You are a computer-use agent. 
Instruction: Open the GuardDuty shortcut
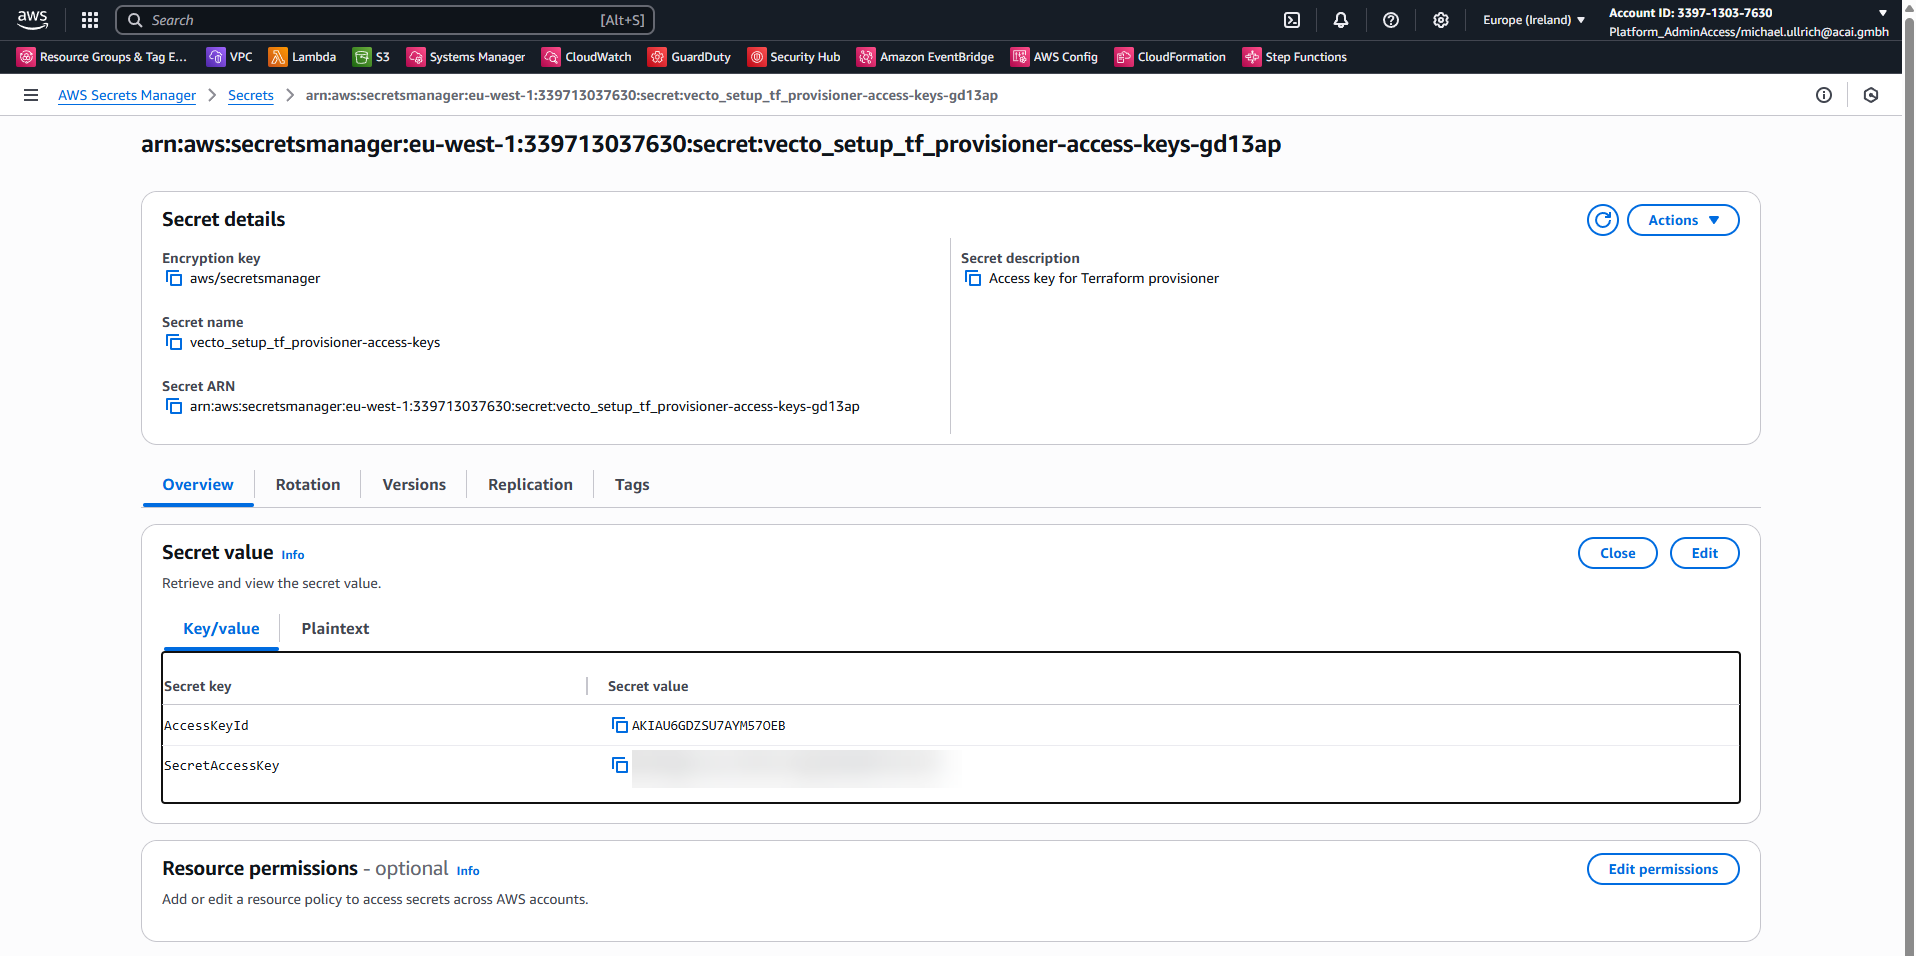tap(690, 57)
